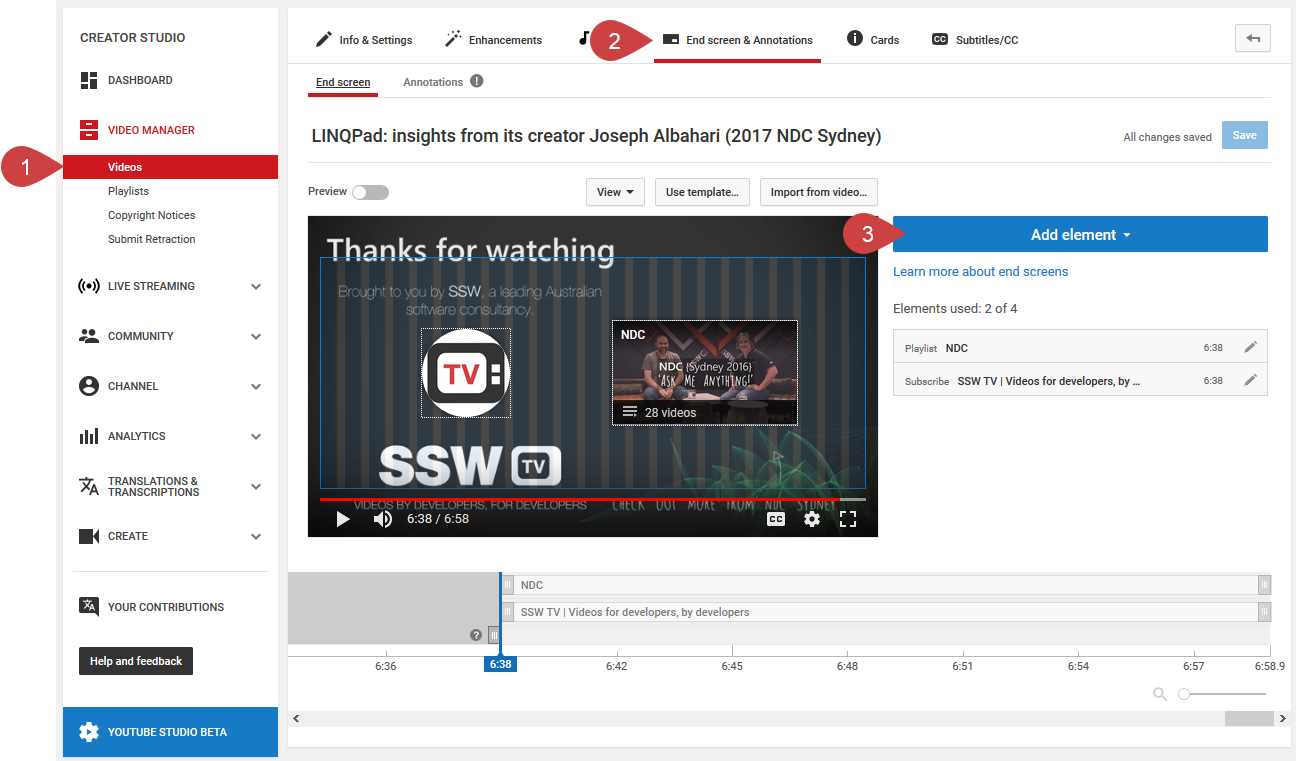
Task: Open video player settings gear
Action: pyautogui.click(x=812, y=519)
